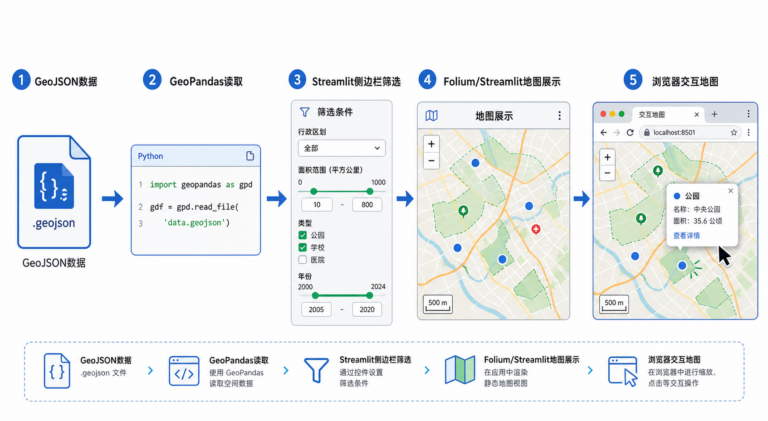Open the browser menu beside the address bar
The width and height of the screenshot is (768, 421).
[x=748, y=133]
